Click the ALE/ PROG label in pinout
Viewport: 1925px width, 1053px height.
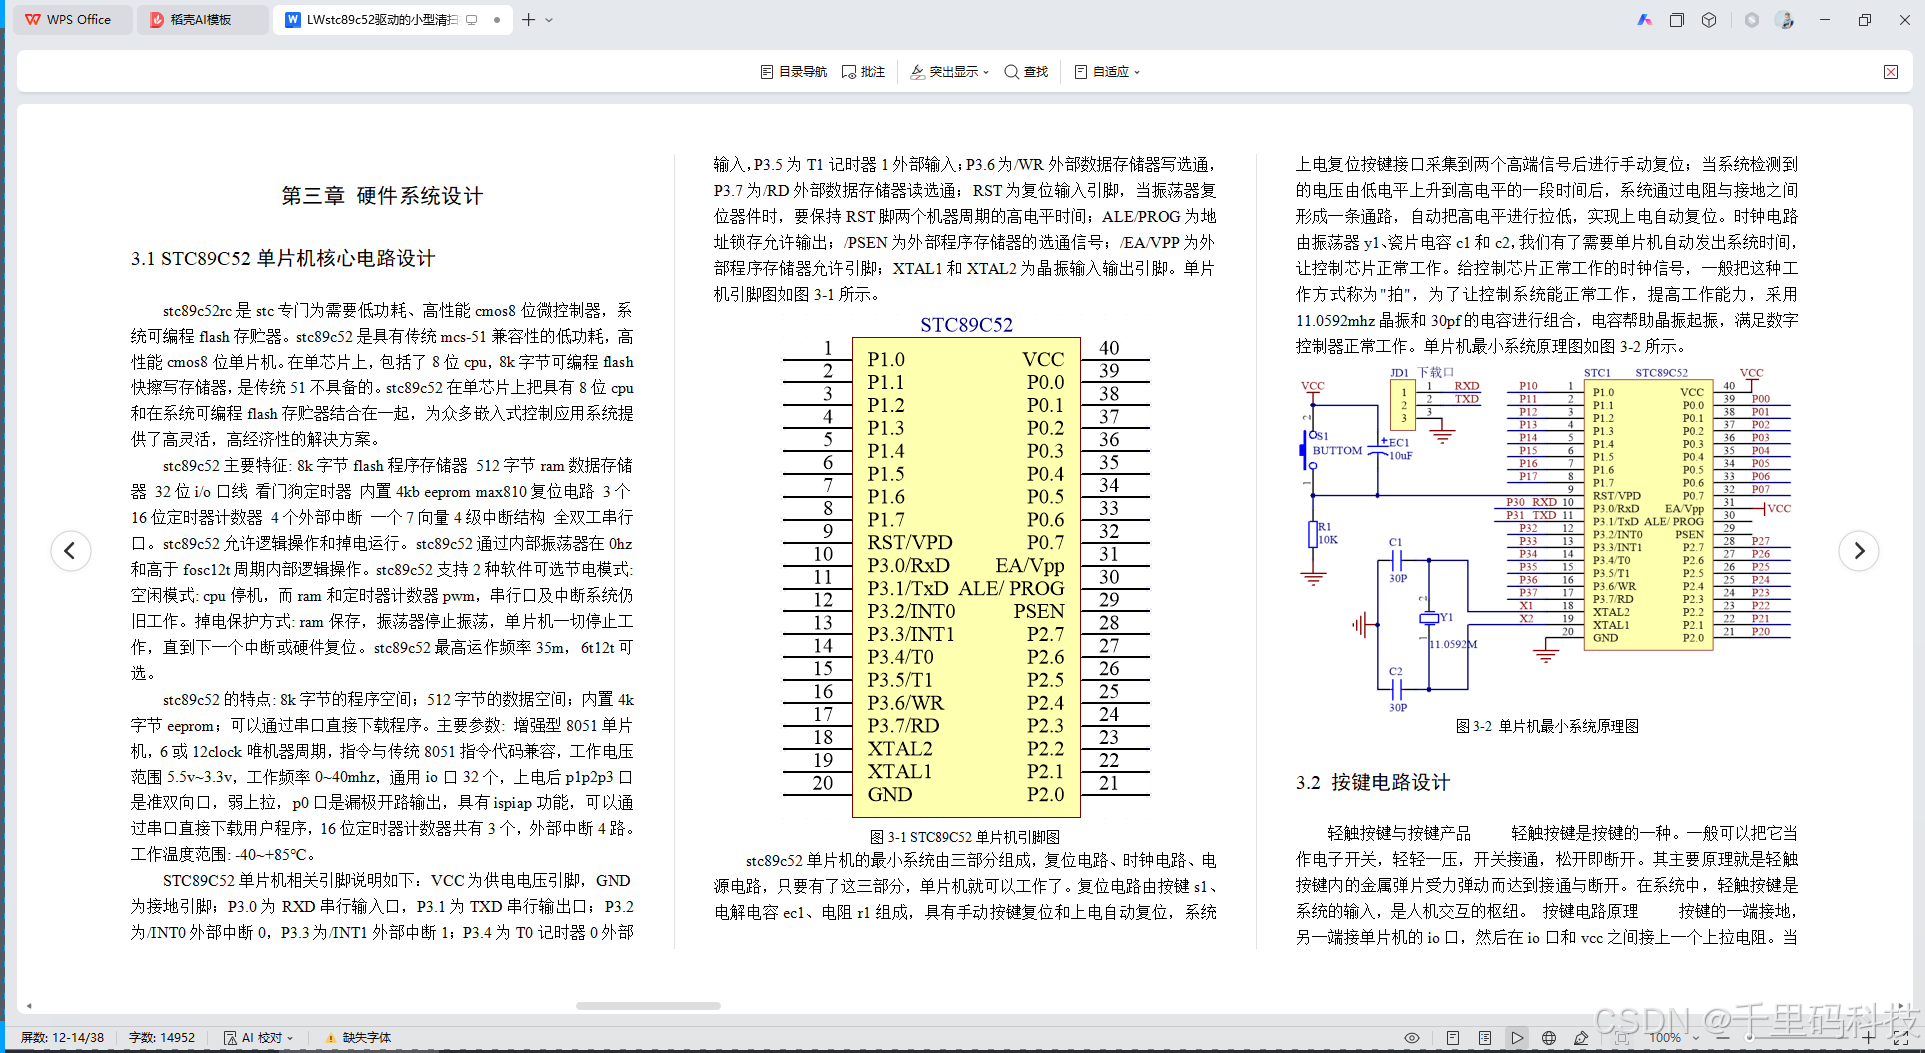coord(1011,588)
